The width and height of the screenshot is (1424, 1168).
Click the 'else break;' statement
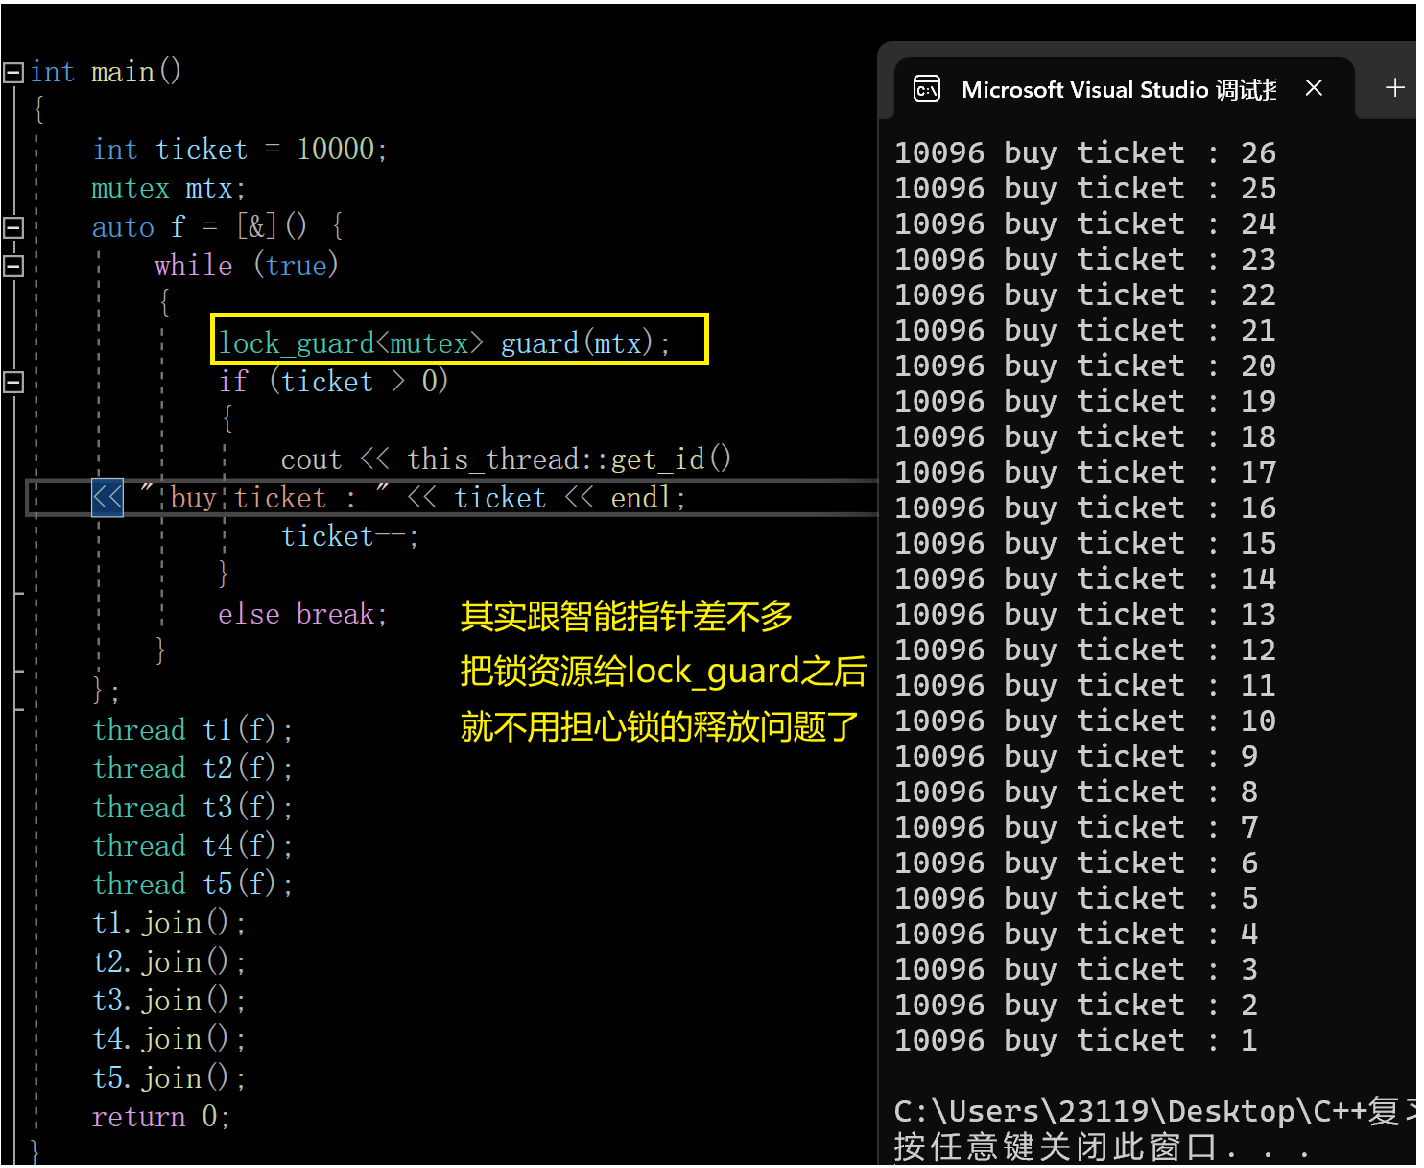pos(302,614)
